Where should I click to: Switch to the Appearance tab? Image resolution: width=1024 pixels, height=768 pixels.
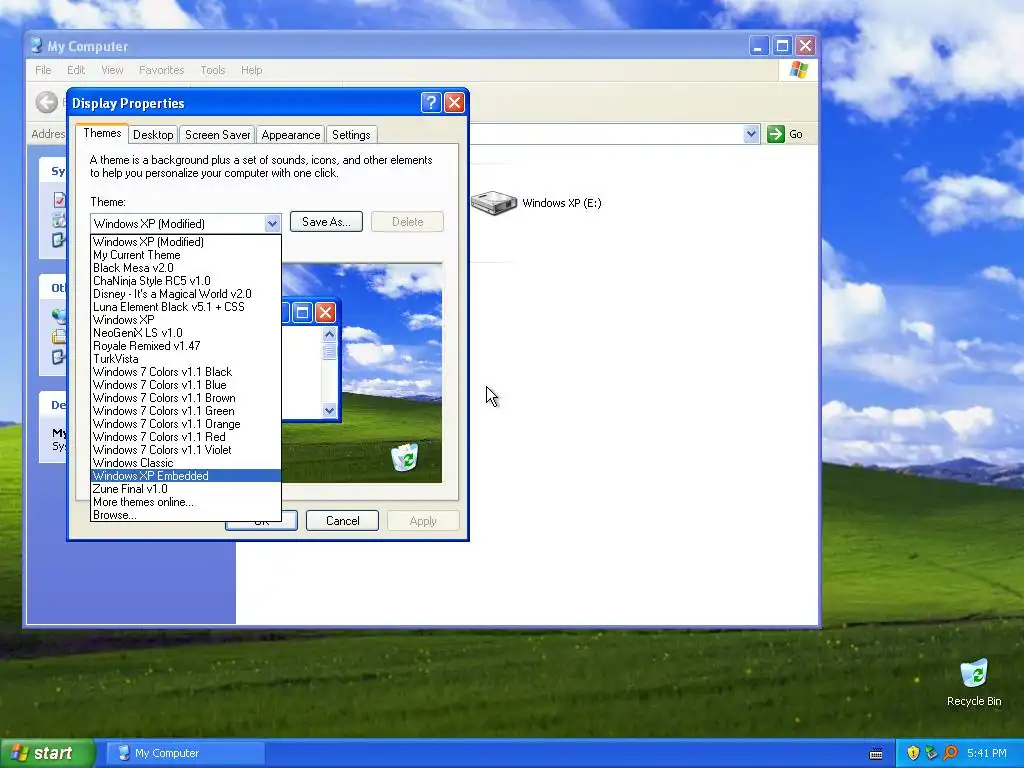tap(291, 135)
